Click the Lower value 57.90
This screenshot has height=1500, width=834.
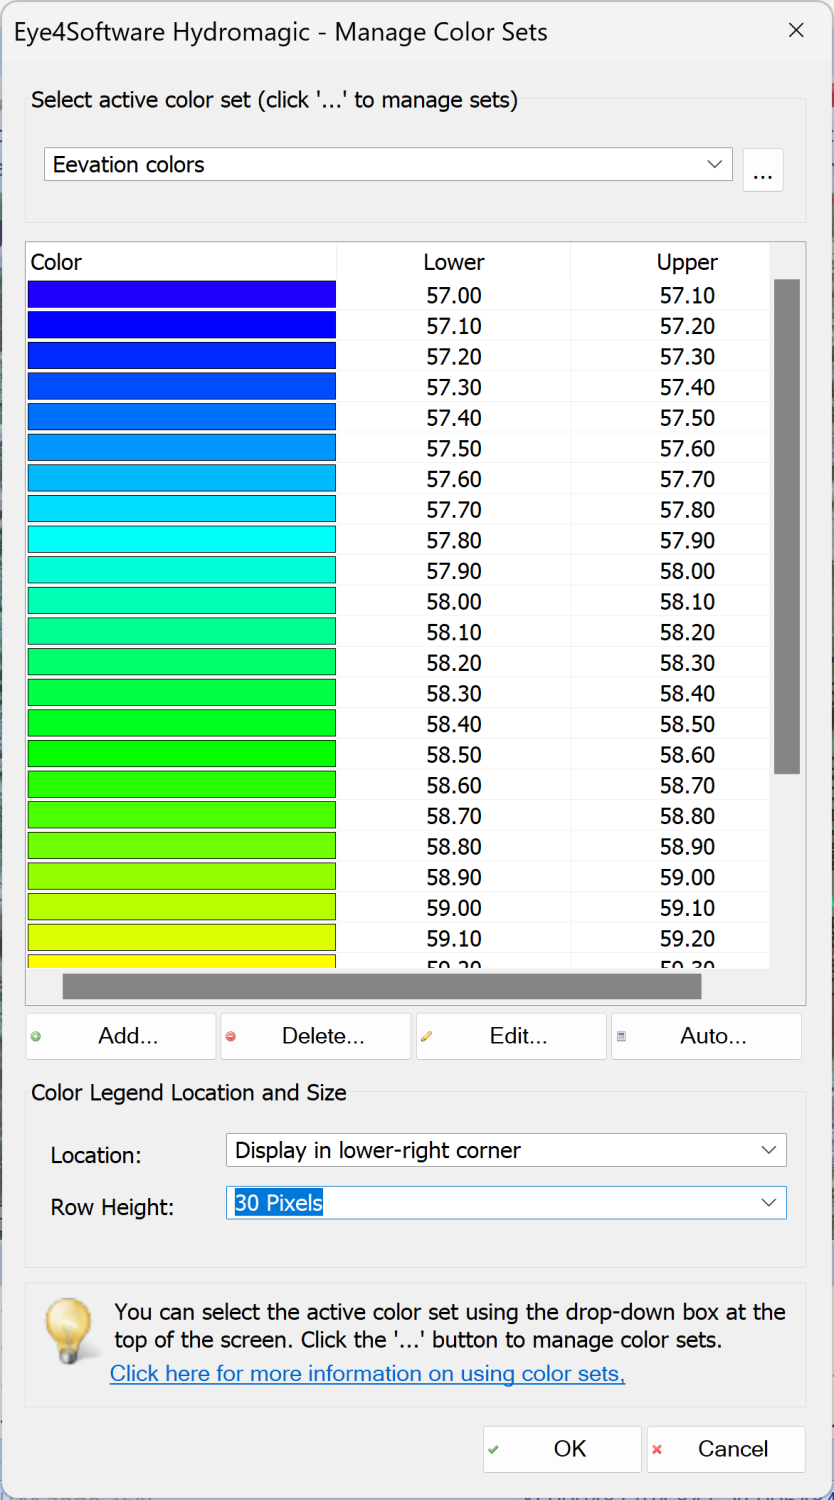point(454,571)
